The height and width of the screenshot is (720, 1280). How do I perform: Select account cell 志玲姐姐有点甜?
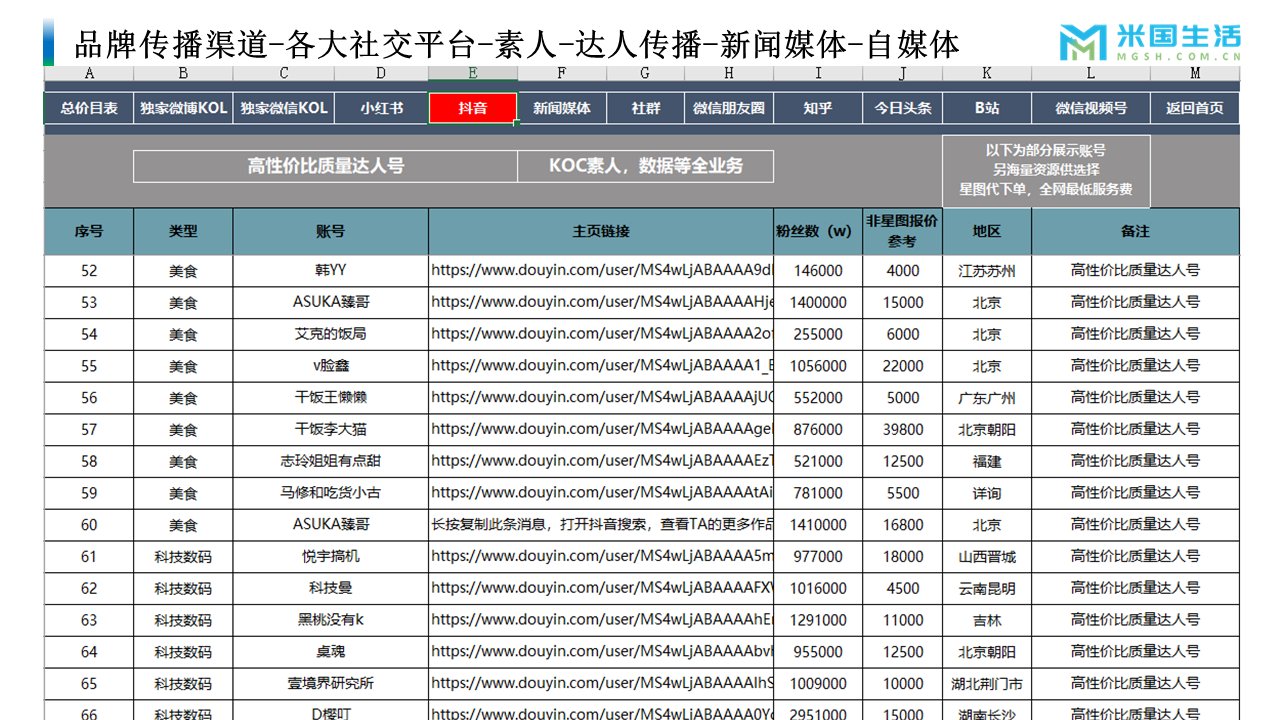click(x=331, y=461)
